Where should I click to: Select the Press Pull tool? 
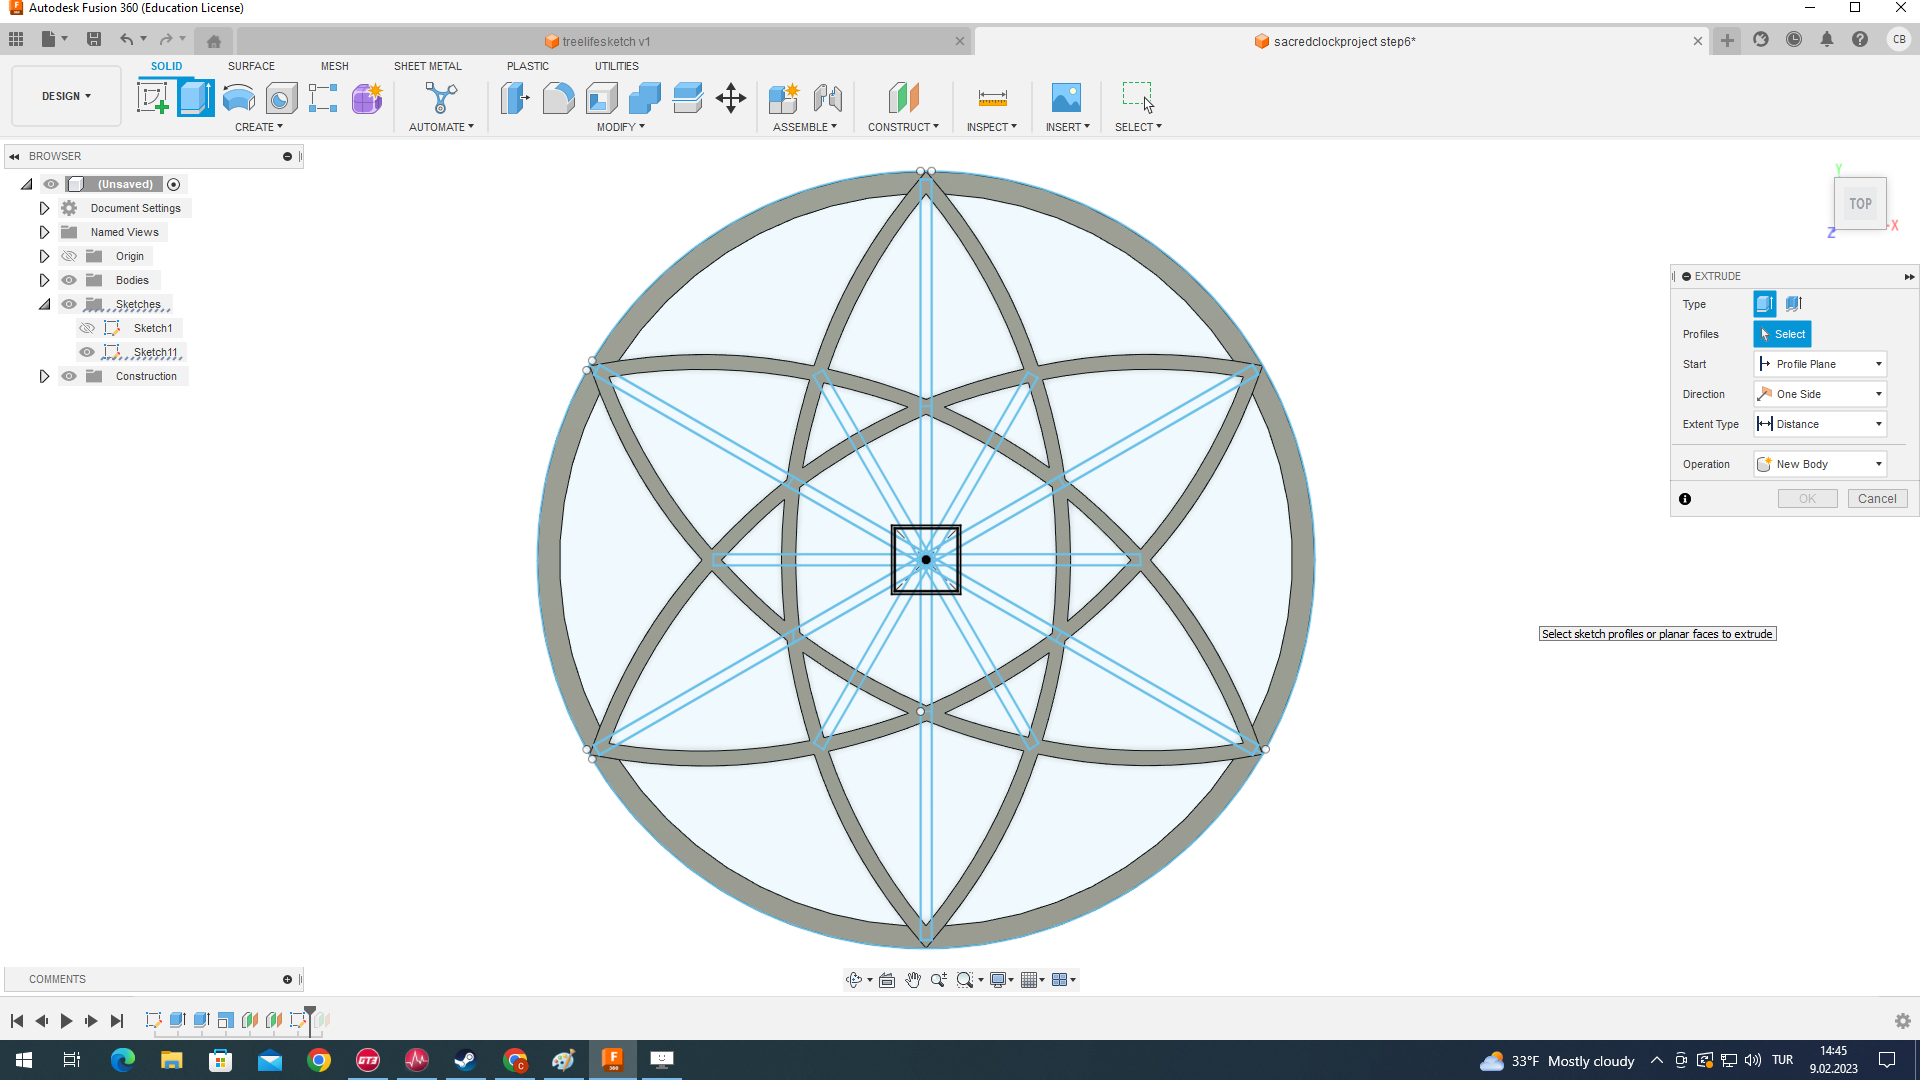515,98
